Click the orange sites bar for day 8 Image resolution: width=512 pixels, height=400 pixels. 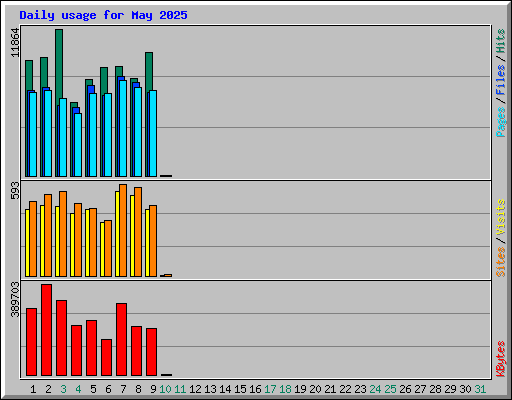click(x=138, y=232)
